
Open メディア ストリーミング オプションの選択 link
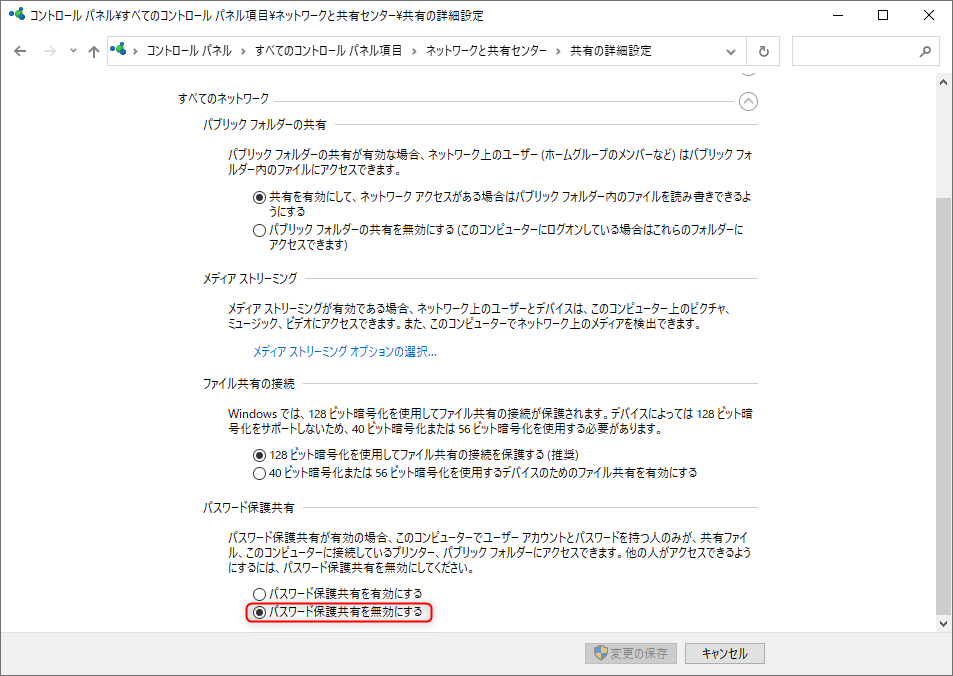(x=345, y=351)
